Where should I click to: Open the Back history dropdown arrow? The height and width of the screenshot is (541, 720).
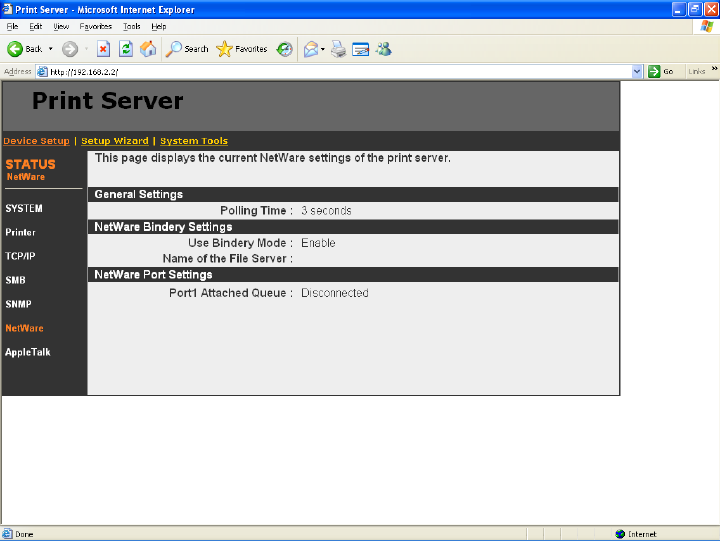(x=51, y=49)
